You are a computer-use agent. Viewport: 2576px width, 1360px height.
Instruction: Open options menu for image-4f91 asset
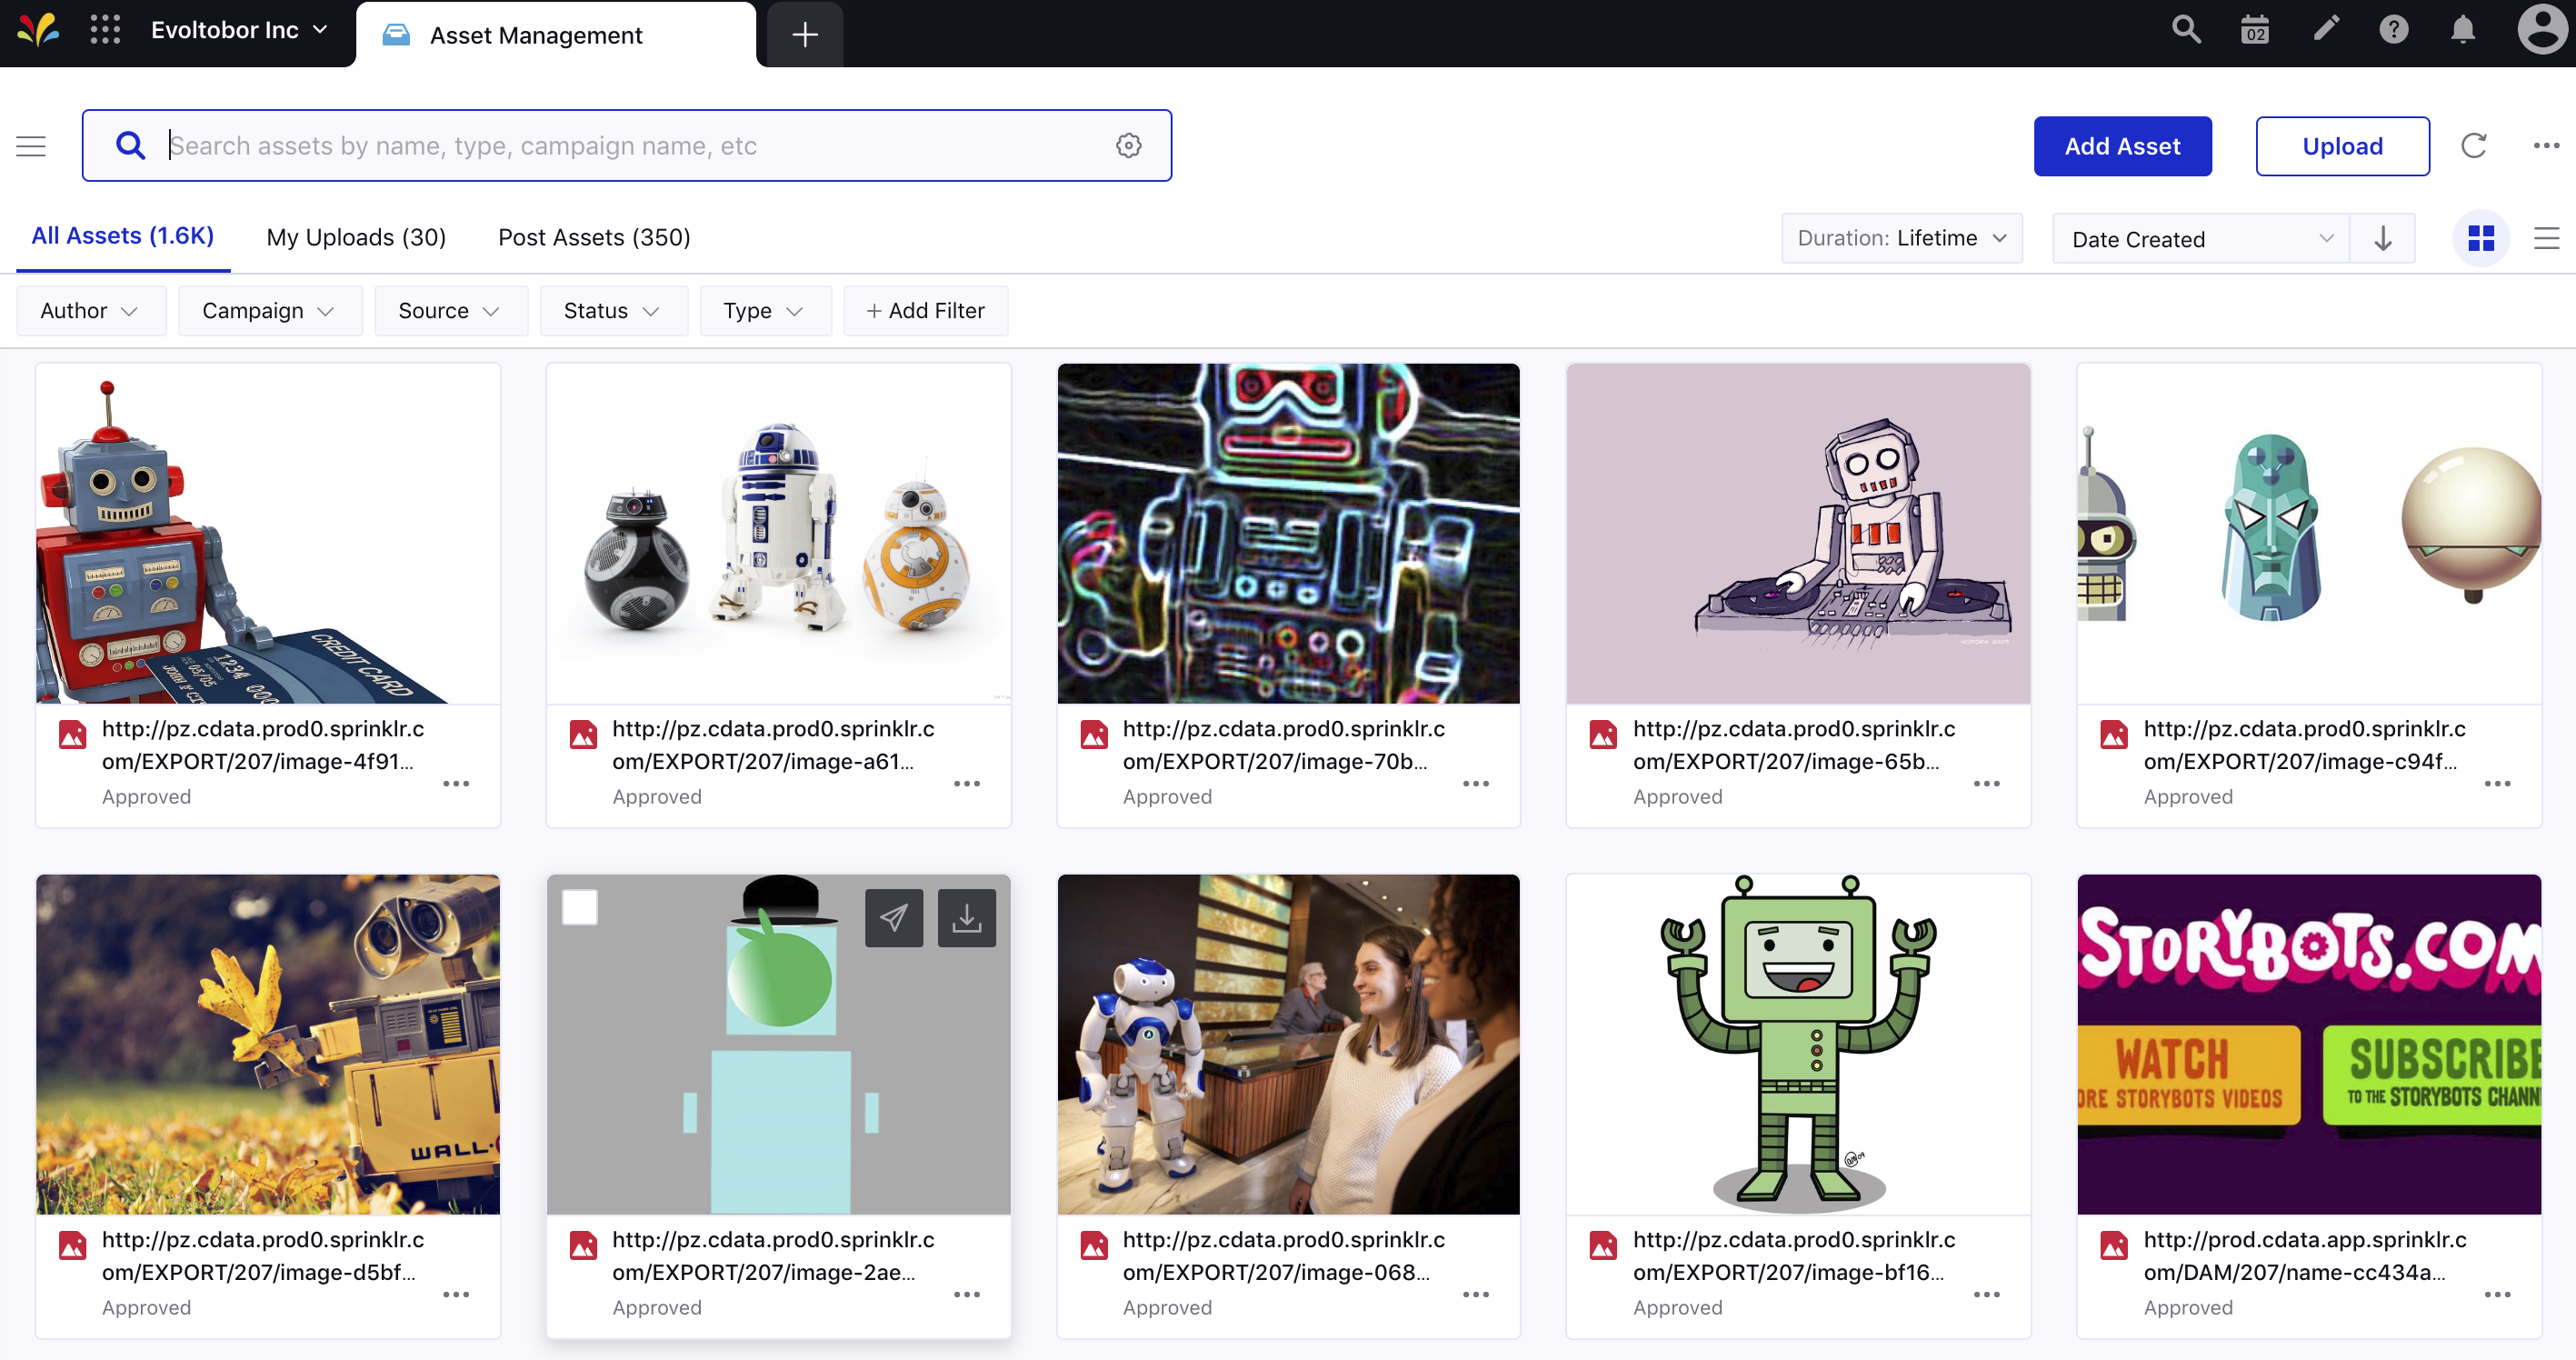tap(456, 784)
